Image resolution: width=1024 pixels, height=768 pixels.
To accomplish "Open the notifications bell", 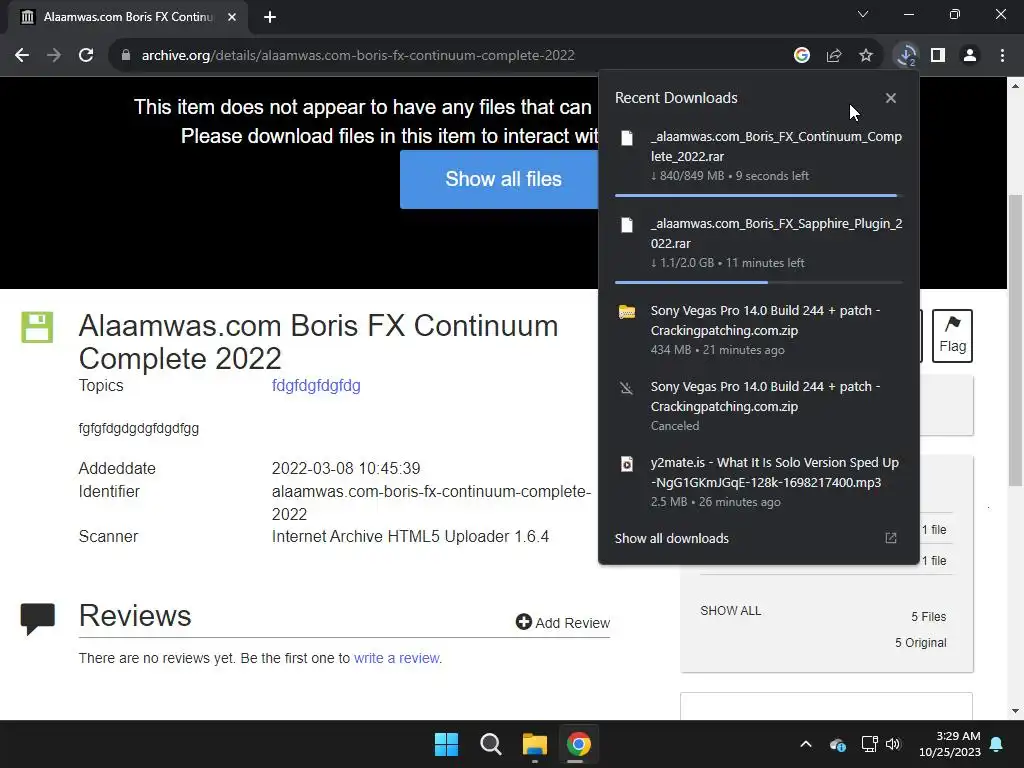I will [x=996, y=744].
